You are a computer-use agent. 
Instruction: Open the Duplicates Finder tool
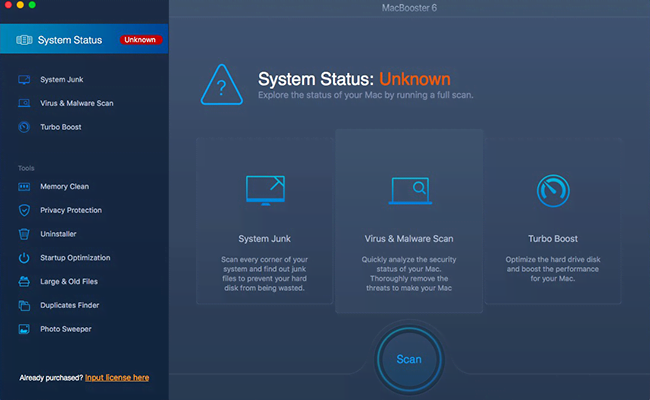click(70, 305)
